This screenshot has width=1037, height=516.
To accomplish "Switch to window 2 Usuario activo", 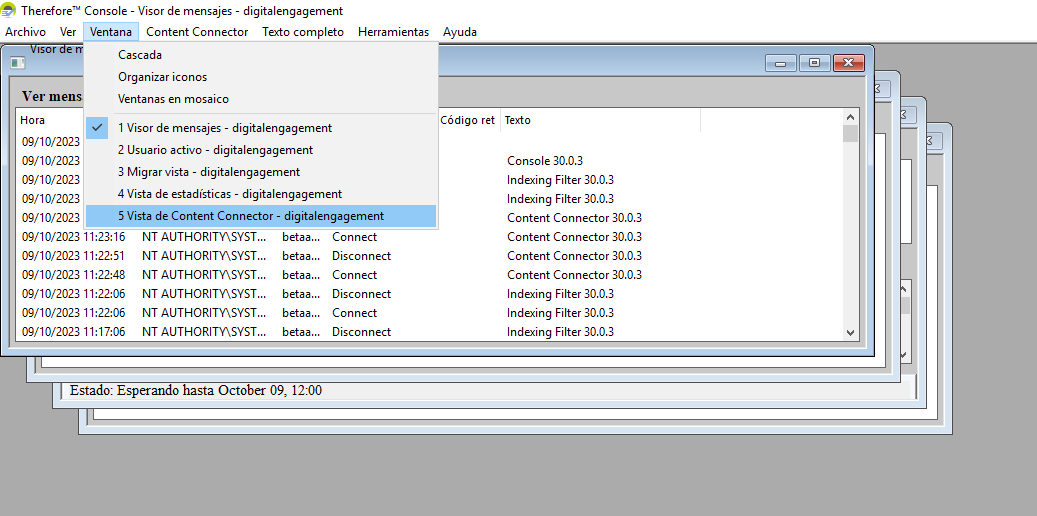I will [x=261, y=150].
